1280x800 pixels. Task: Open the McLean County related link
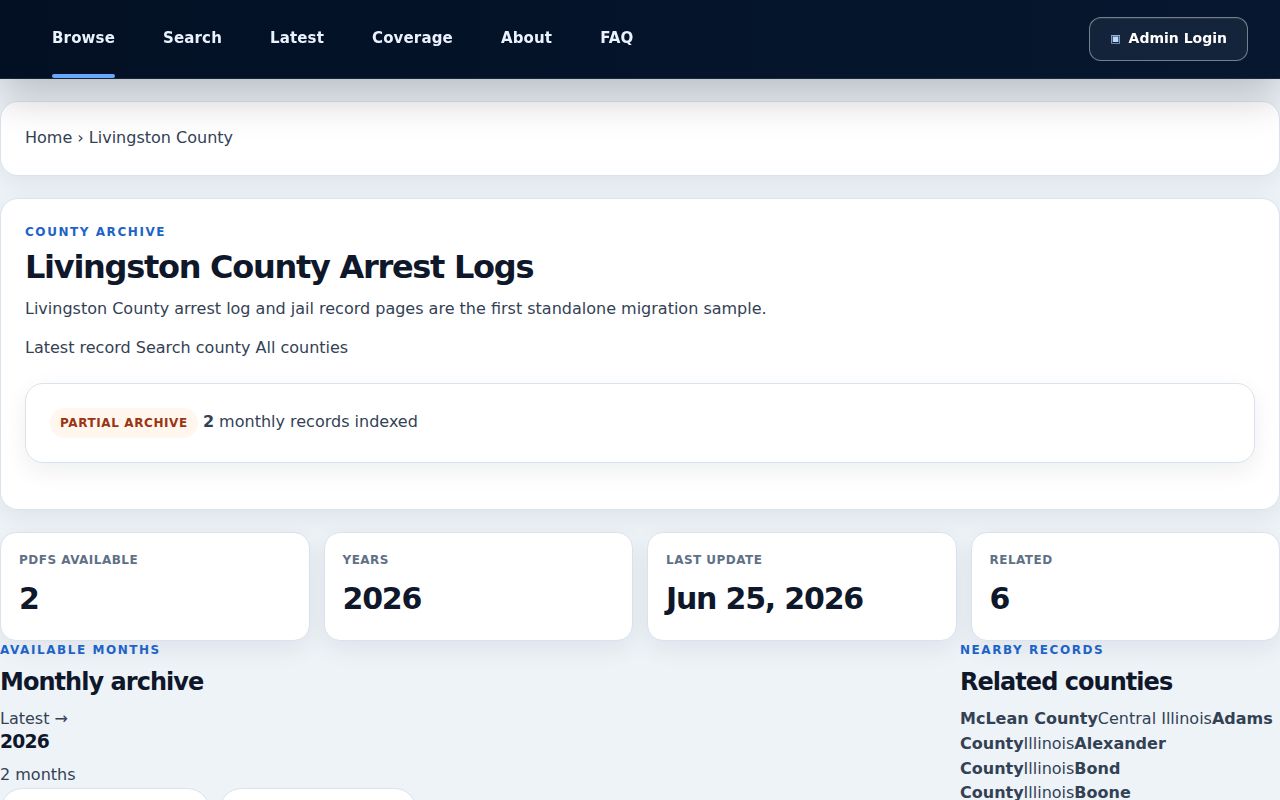point(1029,719)
